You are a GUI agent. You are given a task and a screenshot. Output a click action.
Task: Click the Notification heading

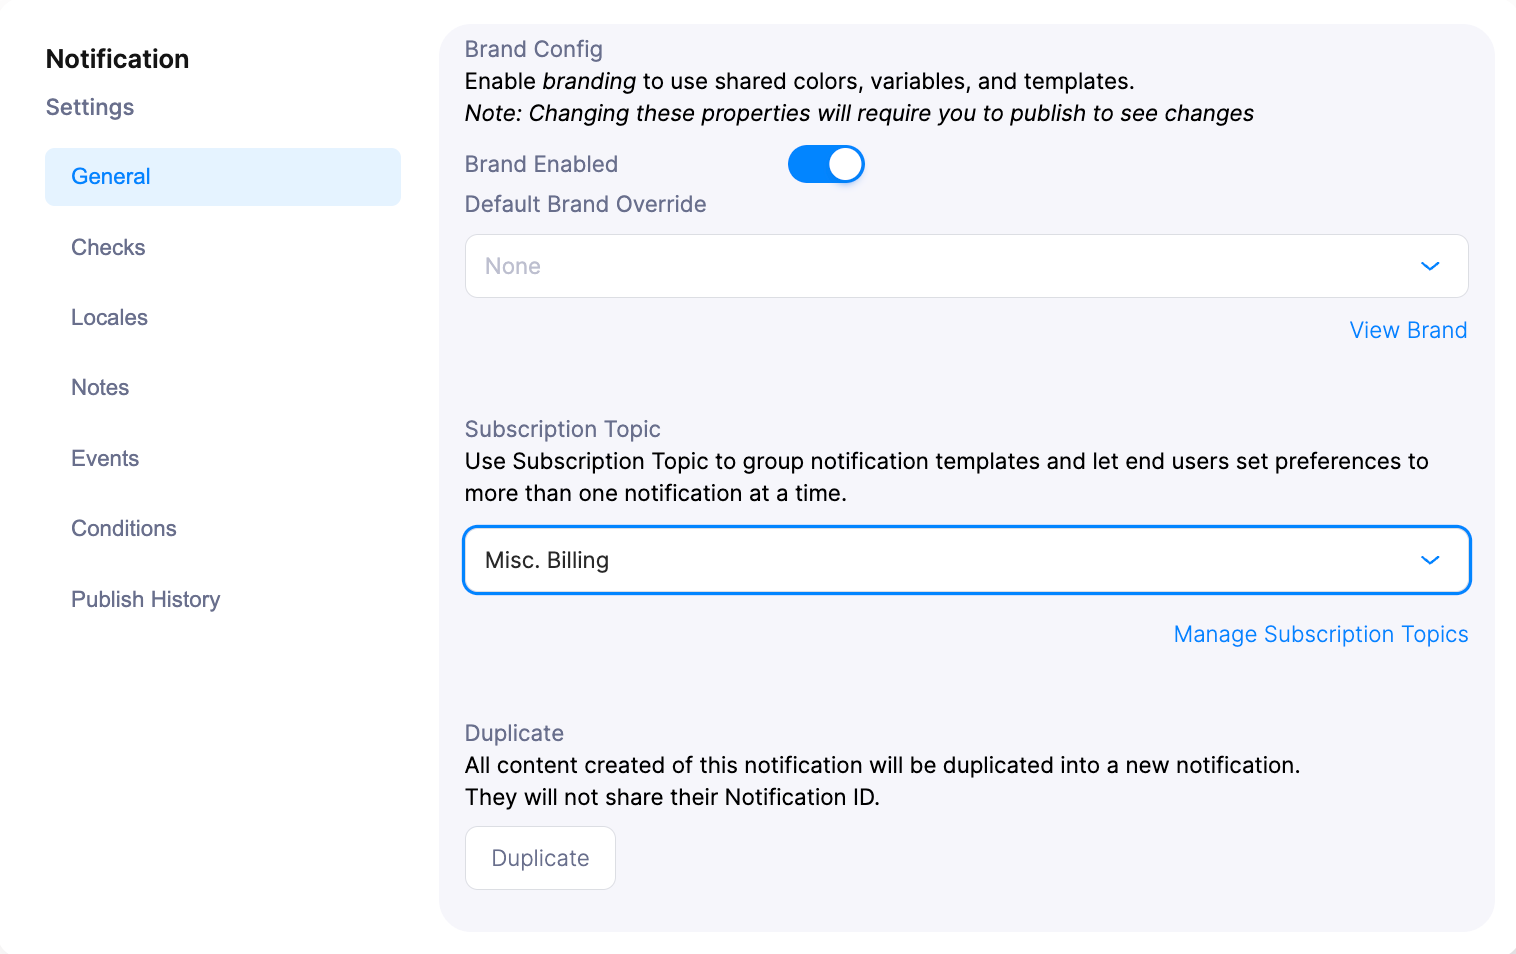(117, 59)
